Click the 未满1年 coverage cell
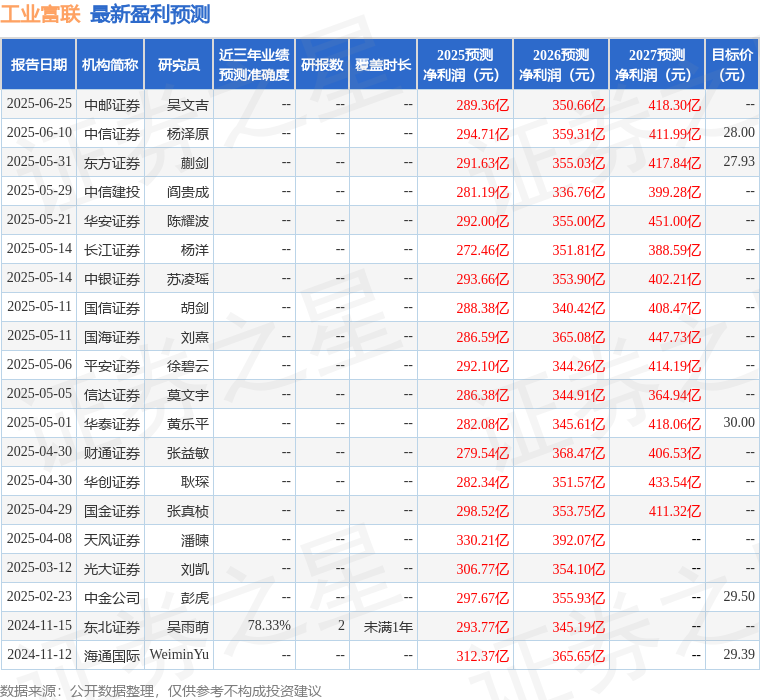This screenshot has height=700, width=760. (388, 627)
